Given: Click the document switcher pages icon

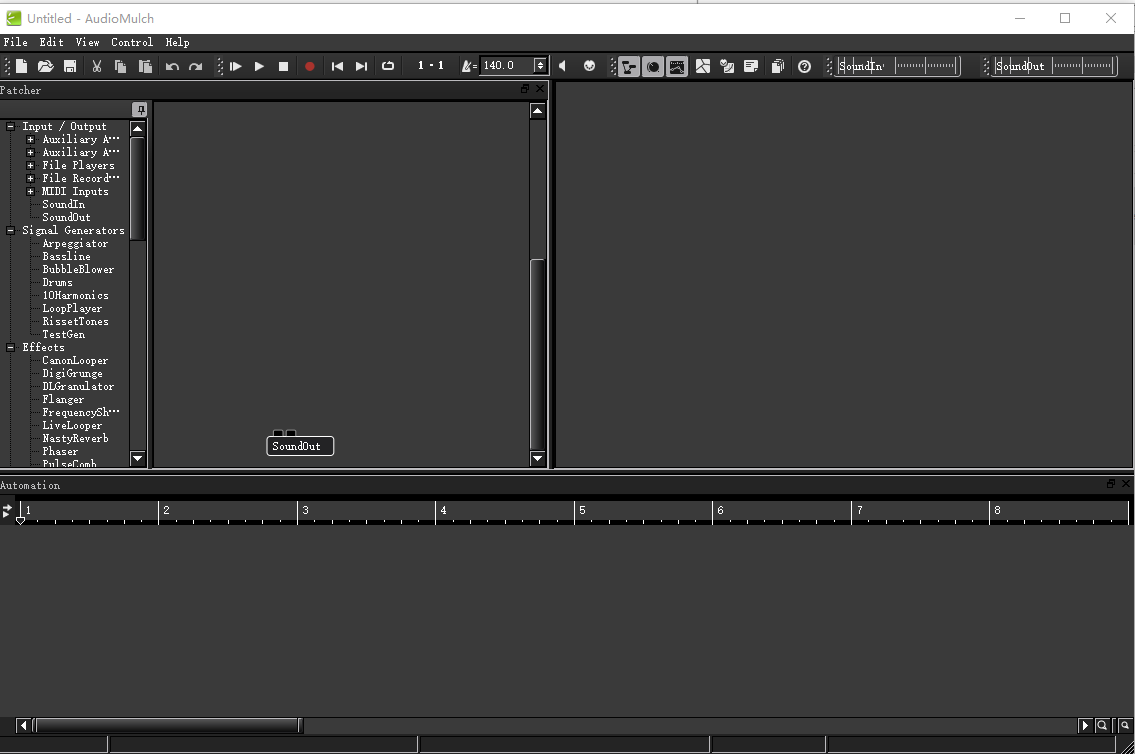Looking at the screenshot, I should coord(778,67).
